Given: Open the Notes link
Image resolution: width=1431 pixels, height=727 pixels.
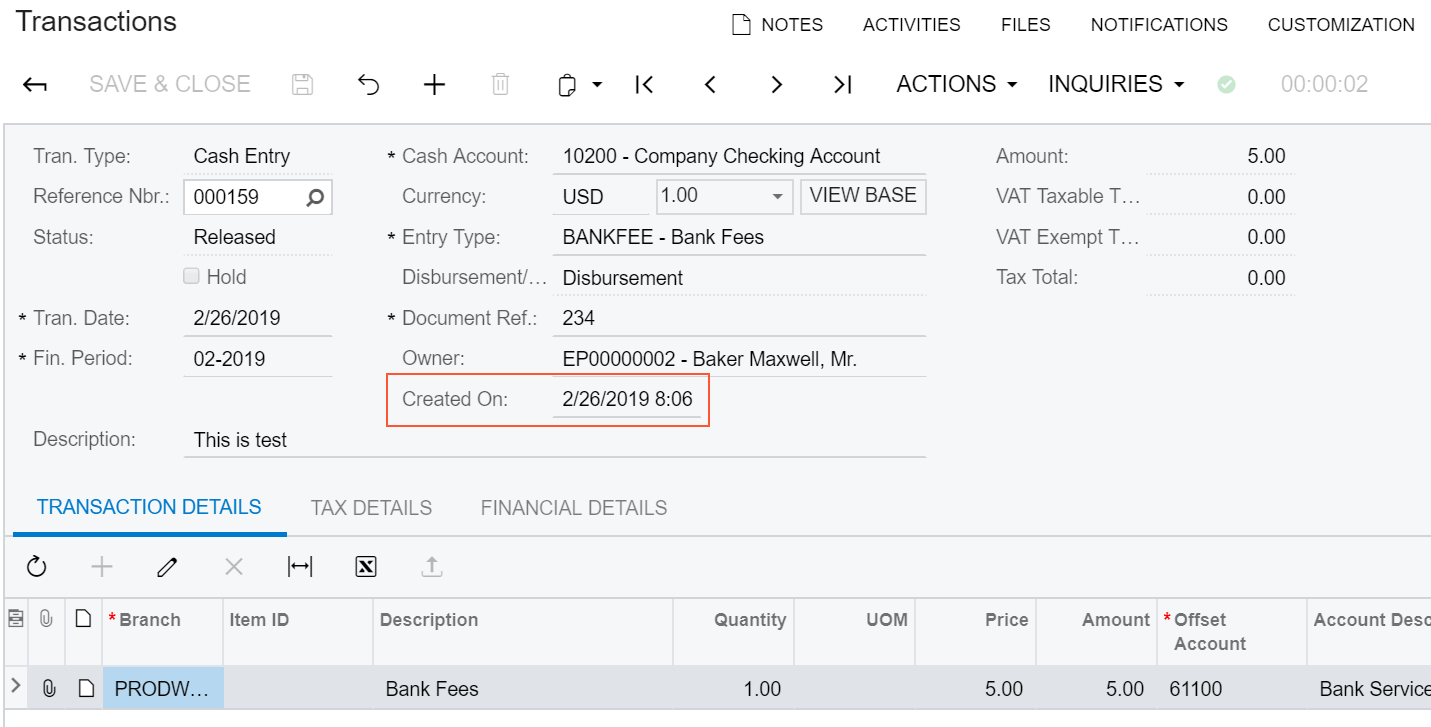Looking at the screenshot, I should pyautogui.click(x=777, y=25).
